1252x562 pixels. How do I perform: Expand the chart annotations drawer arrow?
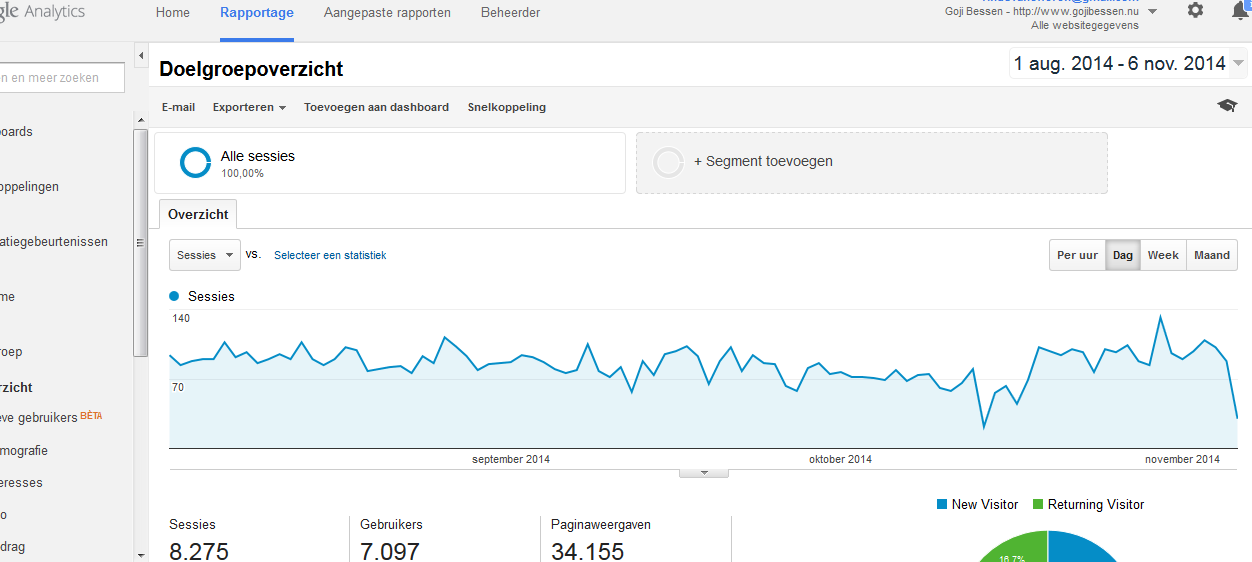tap(704, 472)
